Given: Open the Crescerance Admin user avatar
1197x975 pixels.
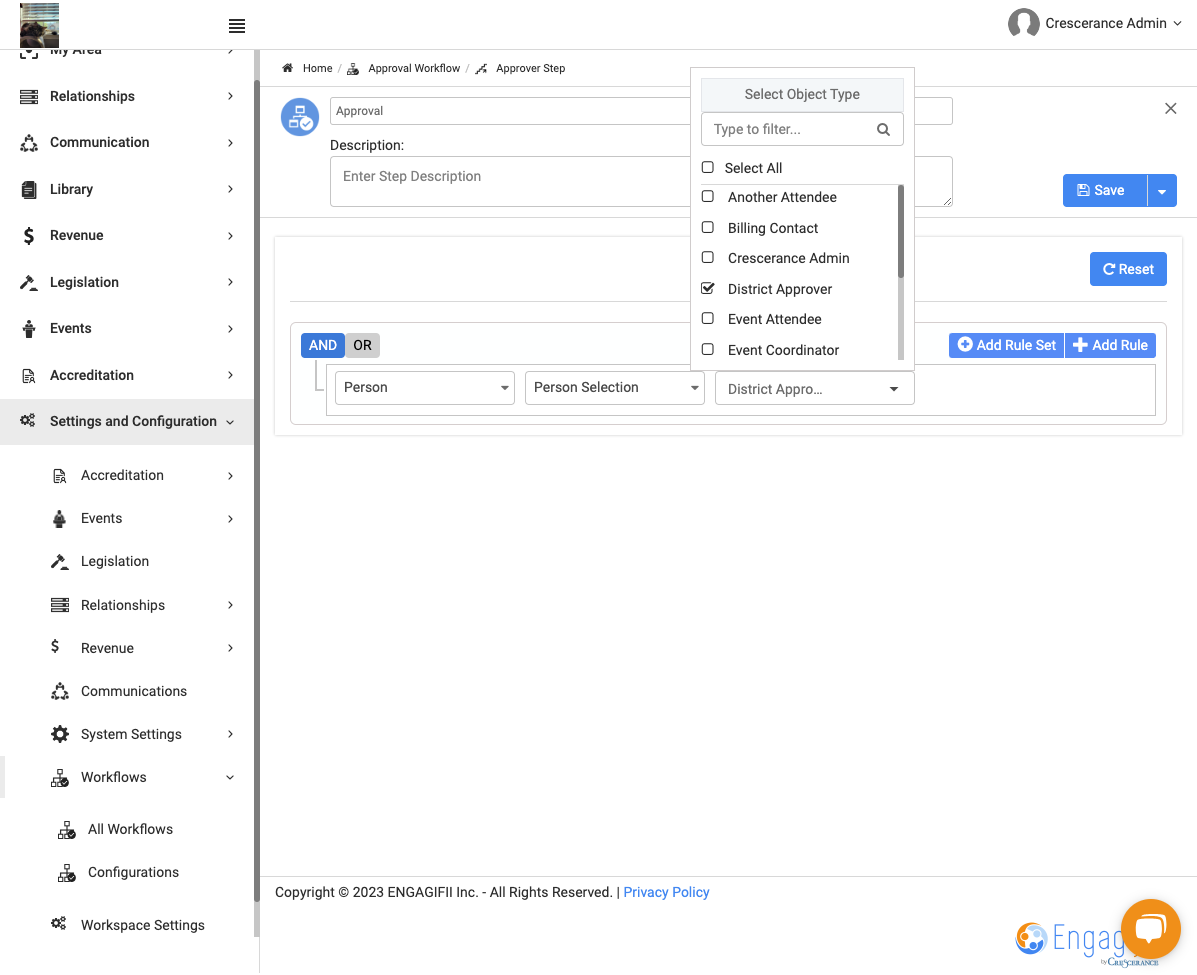Looking at the screenshot, I should (x=1023, y=23).
